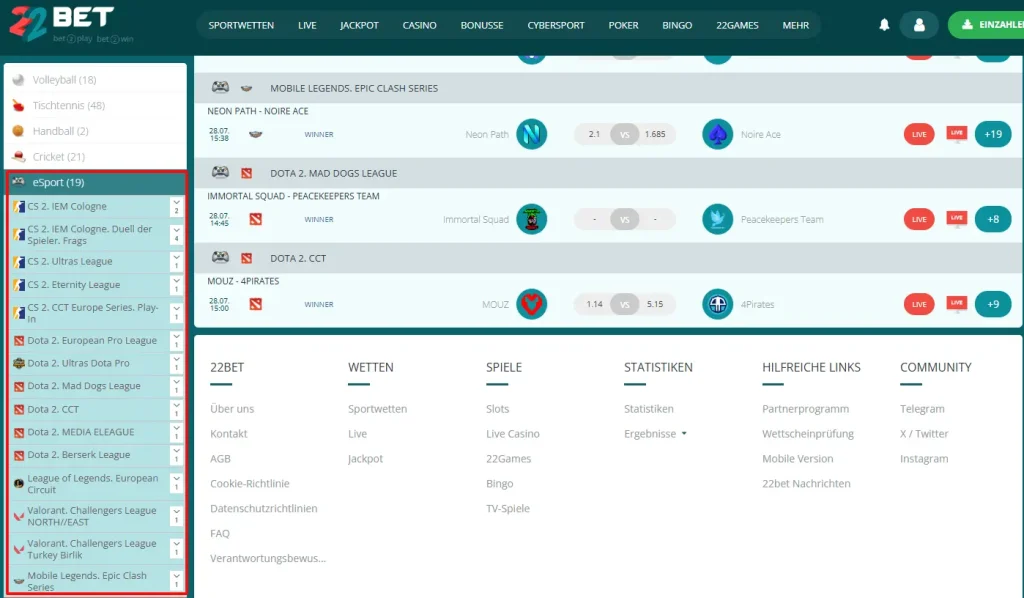Open the Über uns footer link
Image resolution: width=1024 pixels, height=598 pixels.
pyautogui.click(x=232, y=409)
